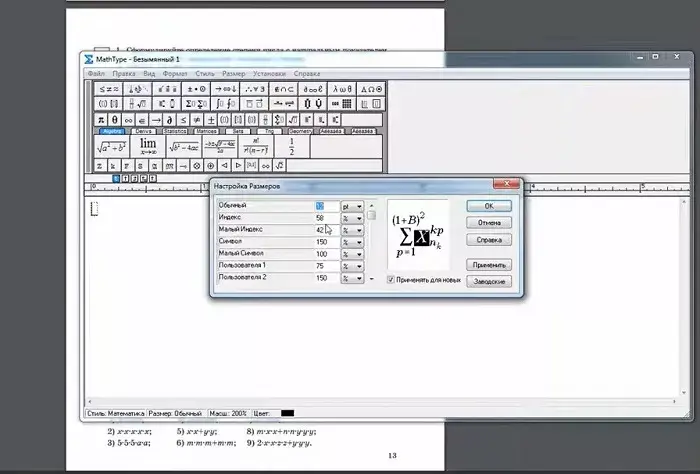Open the arrow symbols palette (→⇔↓)
The width and height of the screenshot is (700, 474).
(225, 88)
